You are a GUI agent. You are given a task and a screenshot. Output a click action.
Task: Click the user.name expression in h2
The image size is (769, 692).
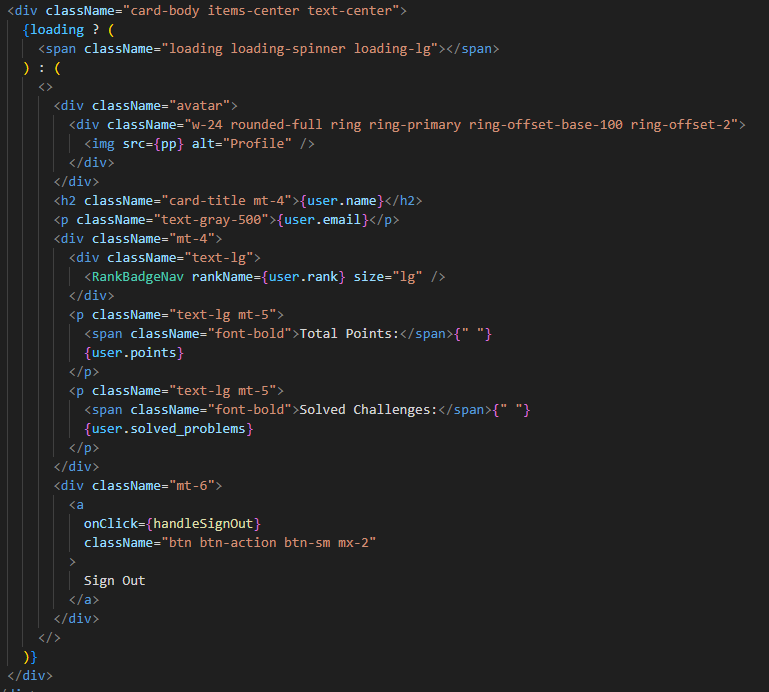pos(341,201)
